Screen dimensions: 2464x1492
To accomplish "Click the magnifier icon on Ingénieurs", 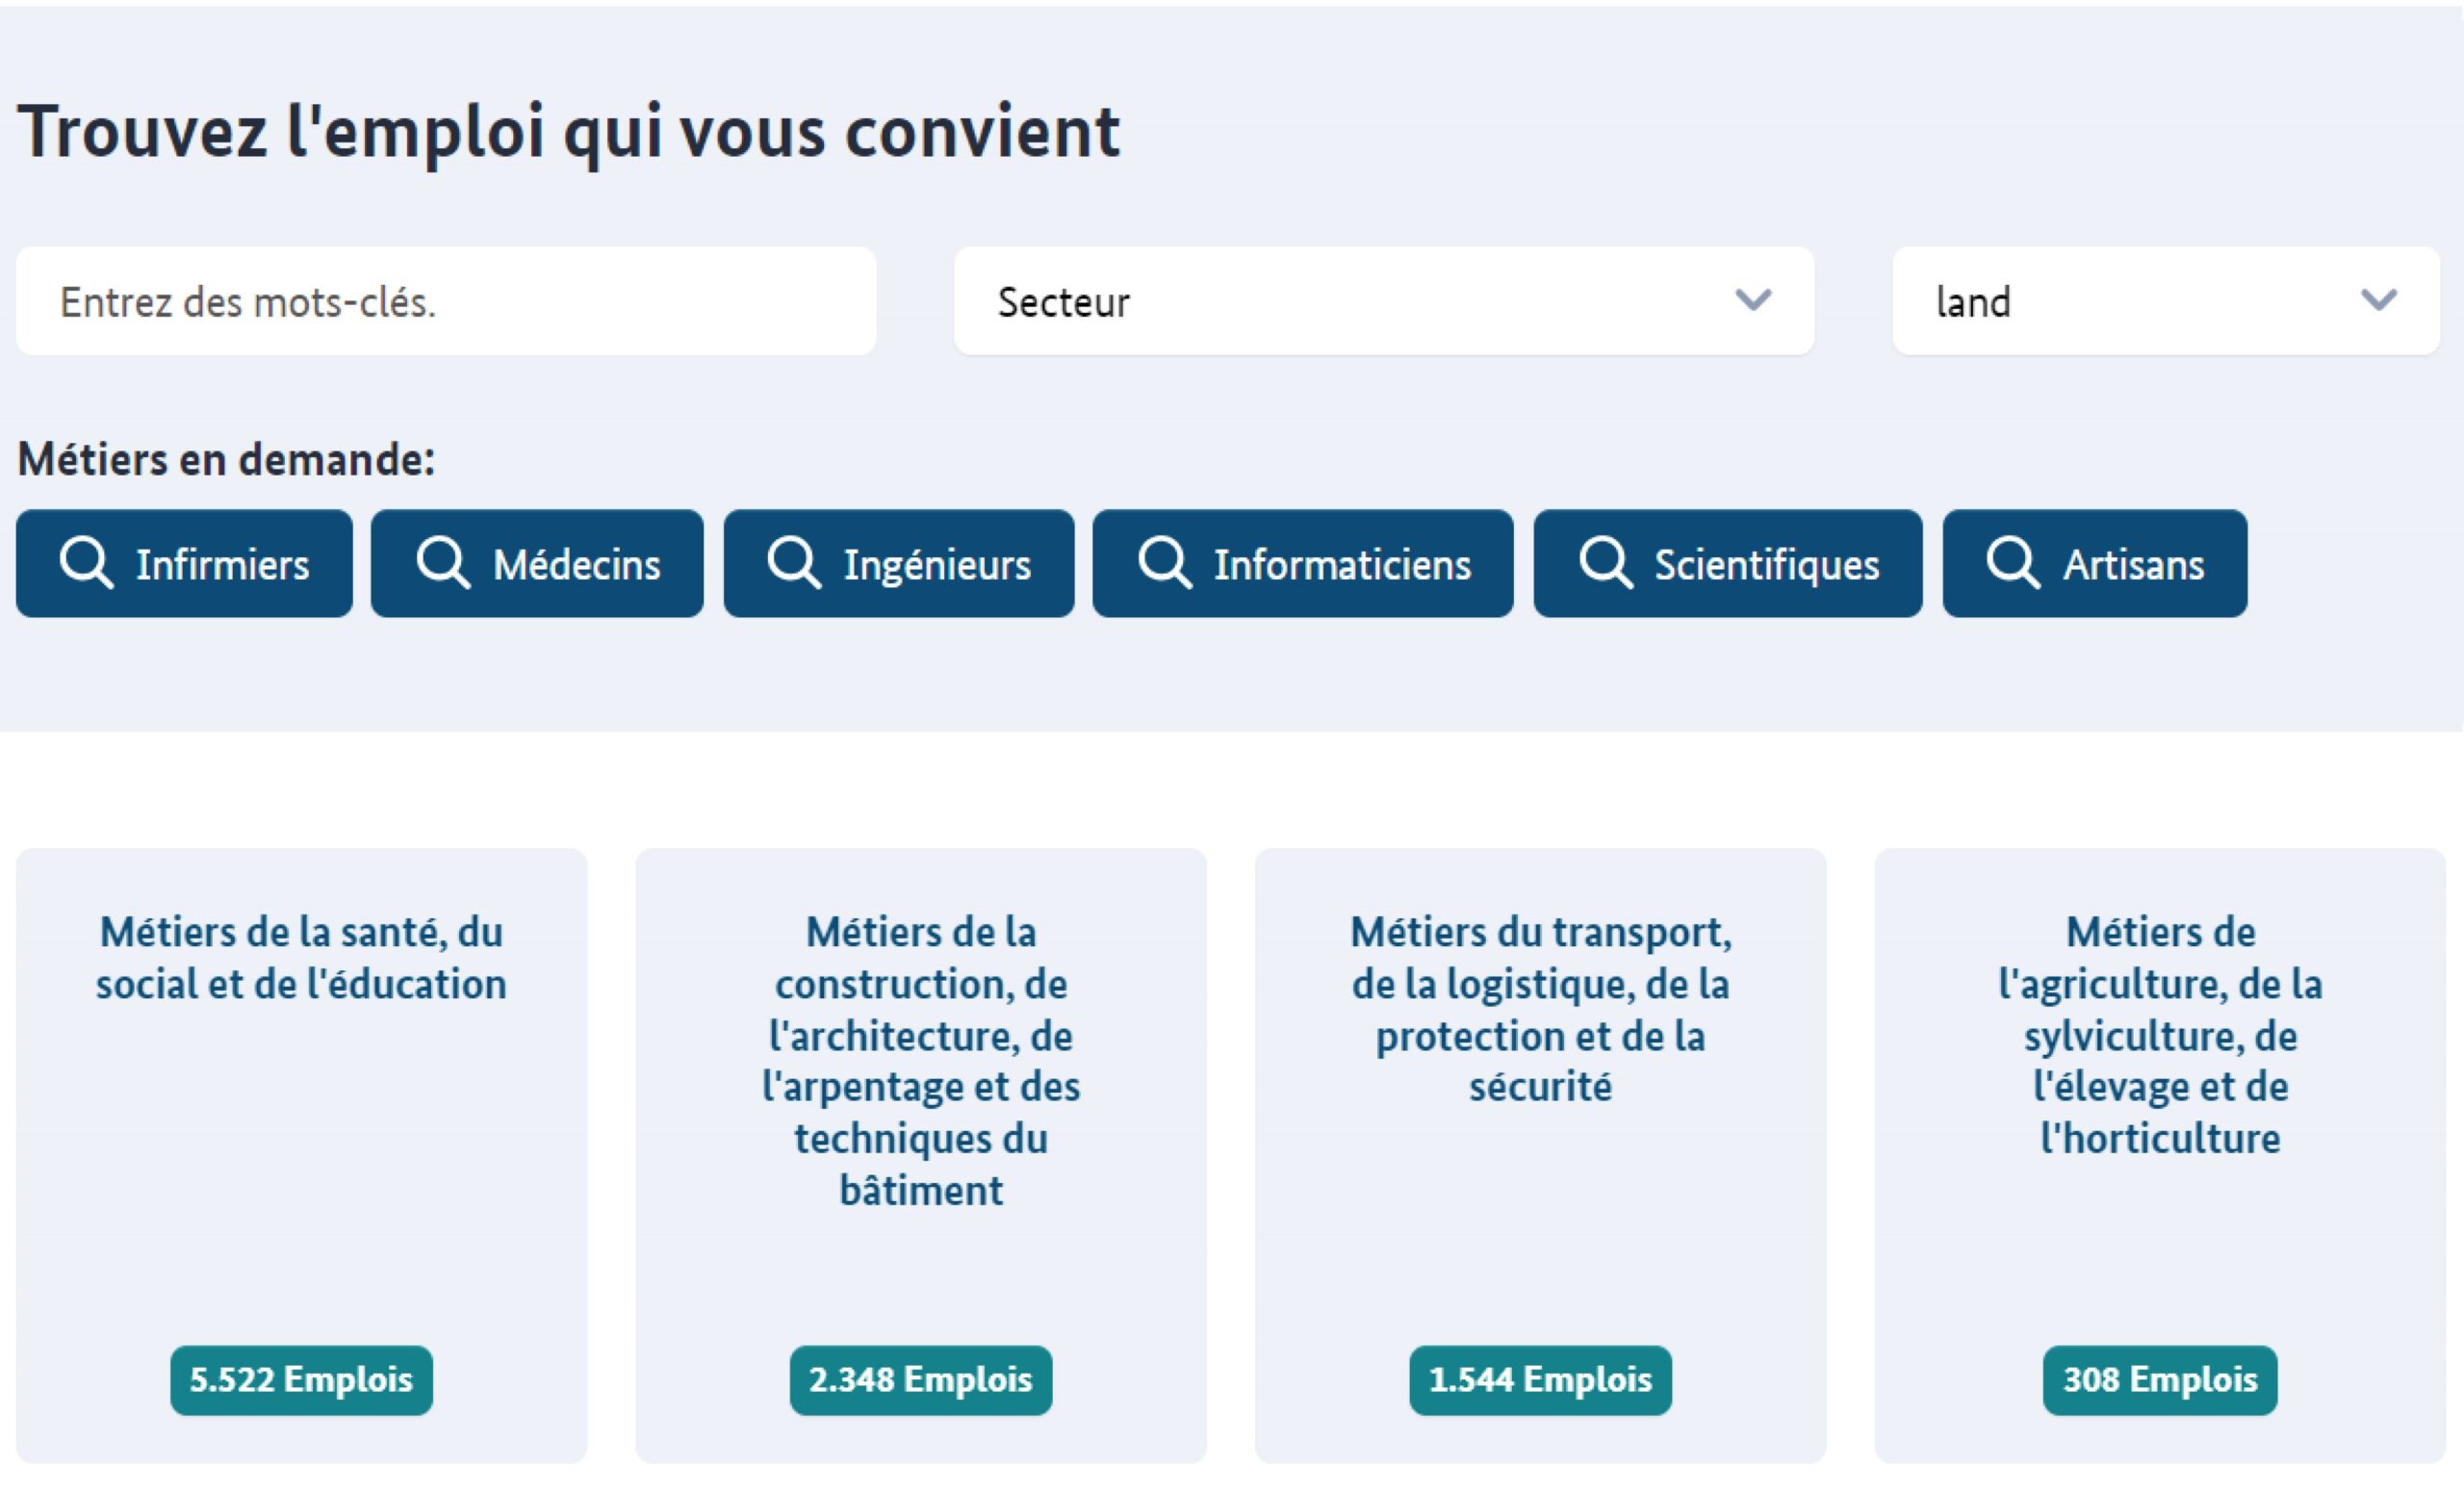I will [x=795, y=563].
